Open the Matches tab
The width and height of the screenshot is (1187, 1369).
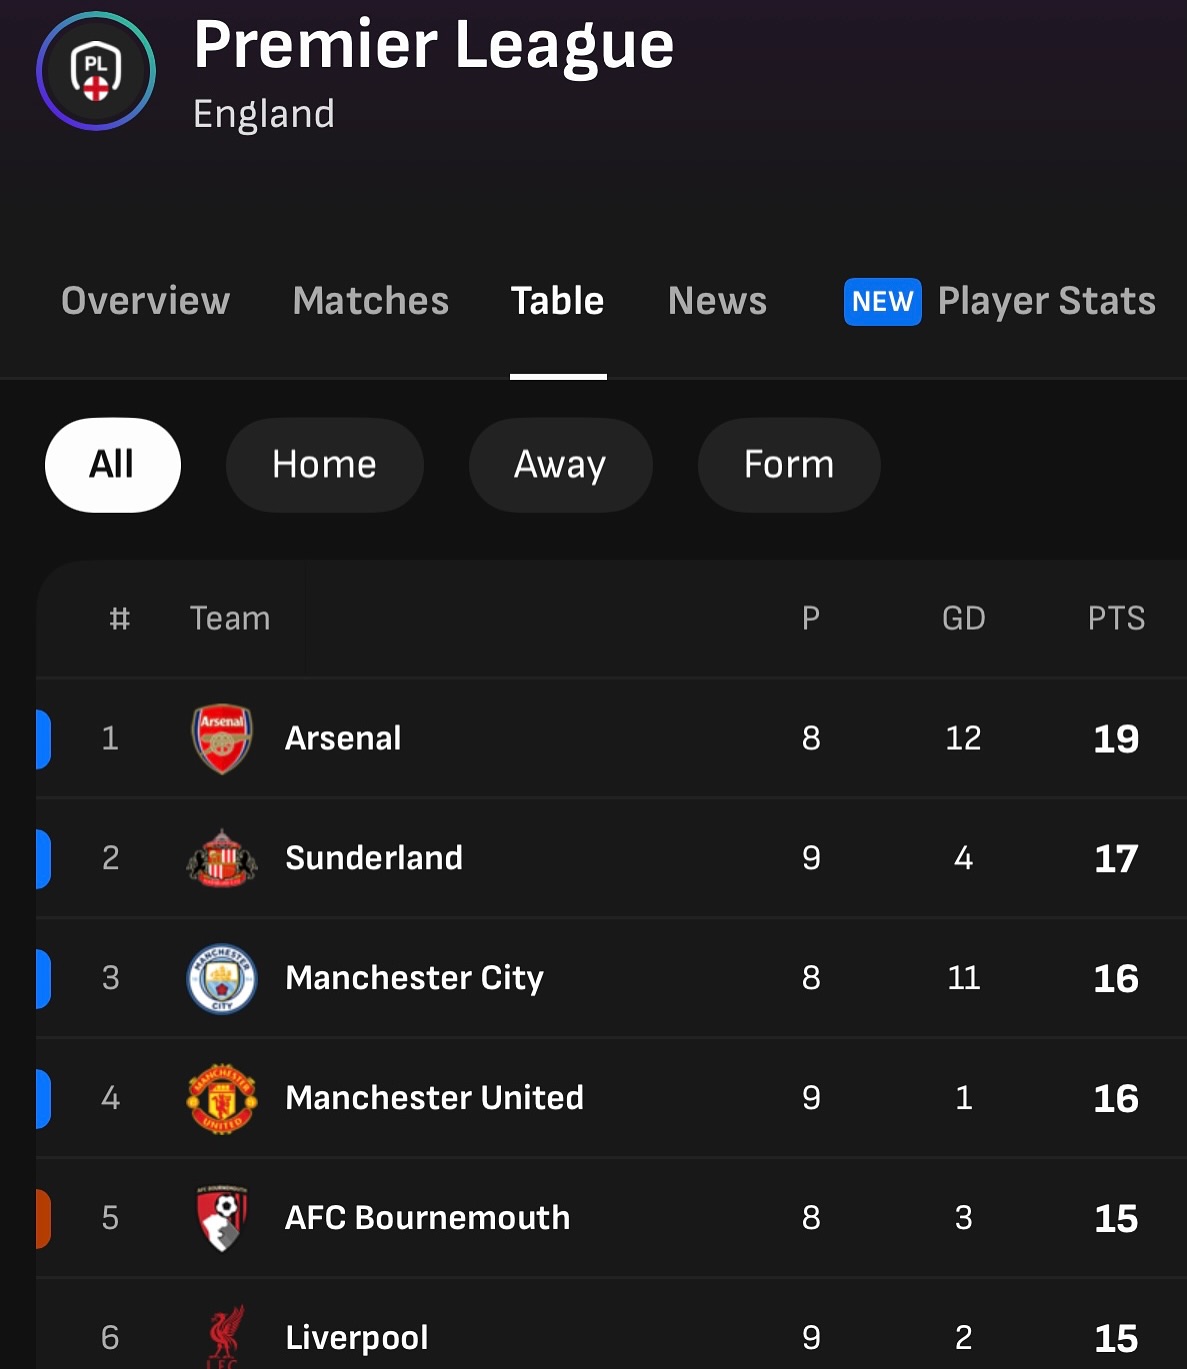tap(371, 301)
